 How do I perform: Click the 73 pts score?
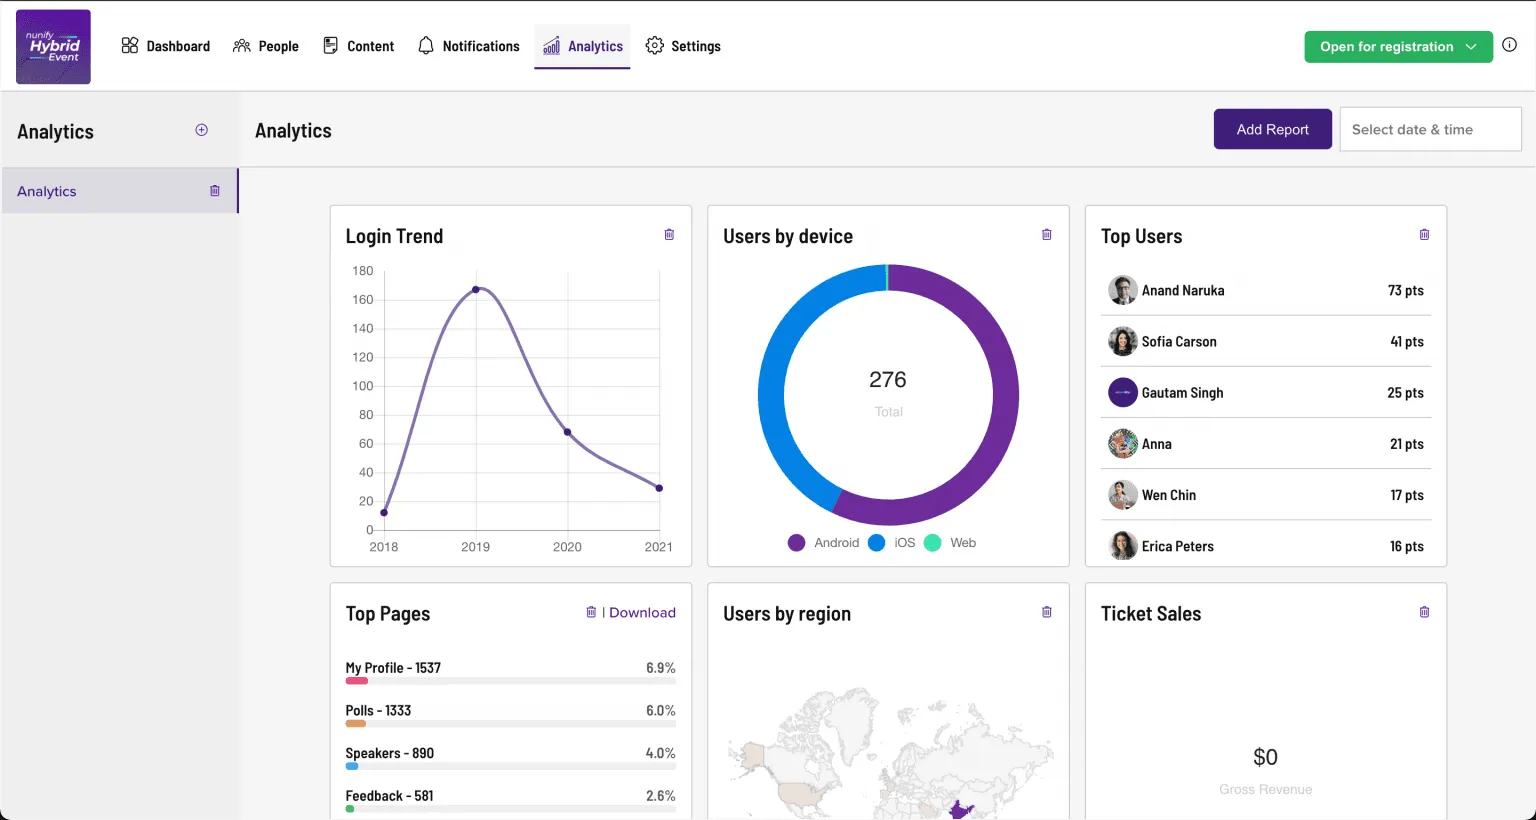pyautogui.click(x=1405, y=290)
